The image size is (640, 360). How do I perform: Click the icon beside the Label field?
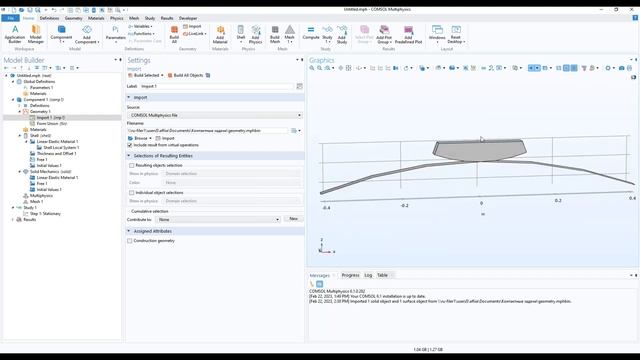tap(299, 86)
